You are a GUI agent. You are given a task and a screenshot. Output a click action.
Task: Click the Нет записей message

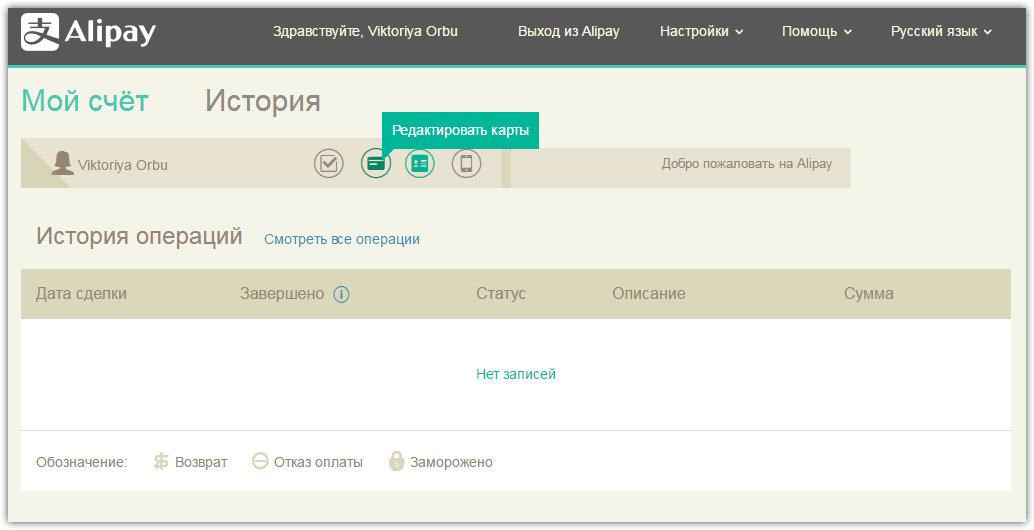(516, 374)
